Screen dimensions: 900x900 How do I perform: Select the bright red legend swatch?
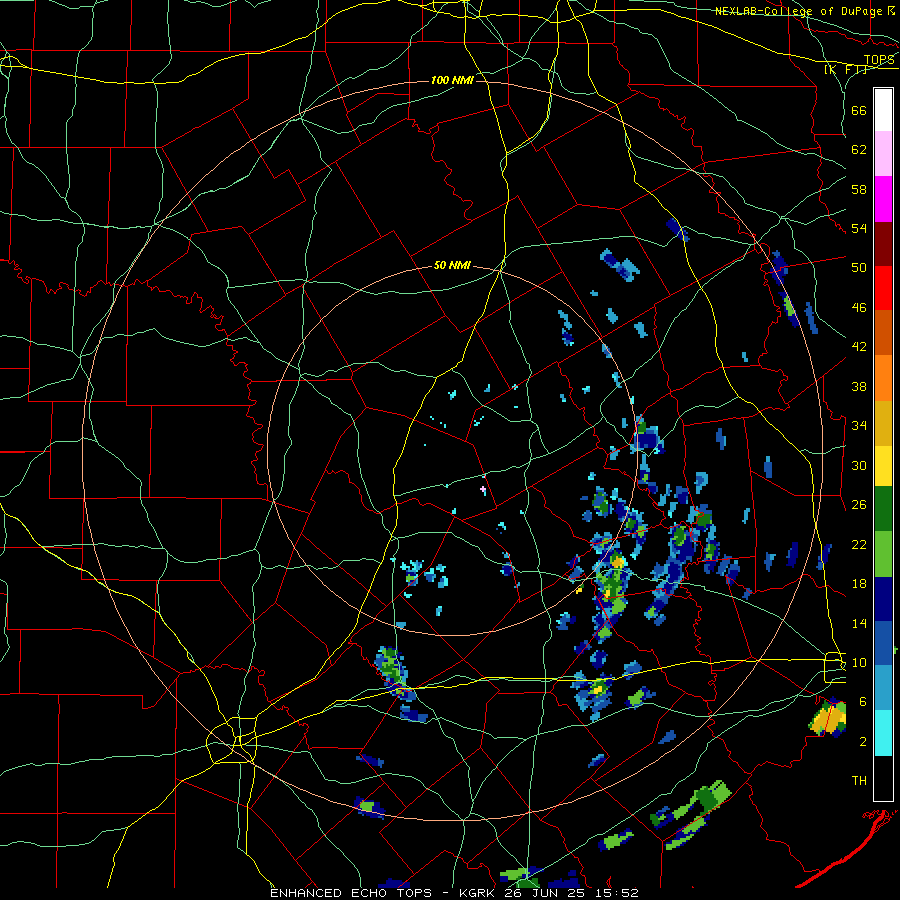click(x=883, y=288)
